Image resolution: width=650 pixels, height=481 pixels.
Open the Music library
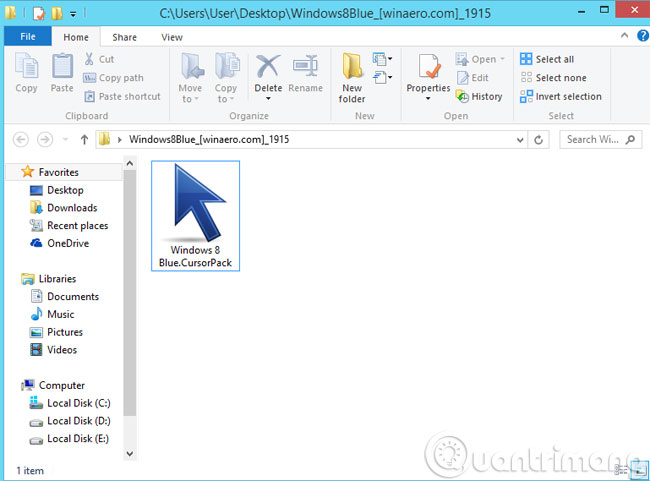(x=52, y=314)
